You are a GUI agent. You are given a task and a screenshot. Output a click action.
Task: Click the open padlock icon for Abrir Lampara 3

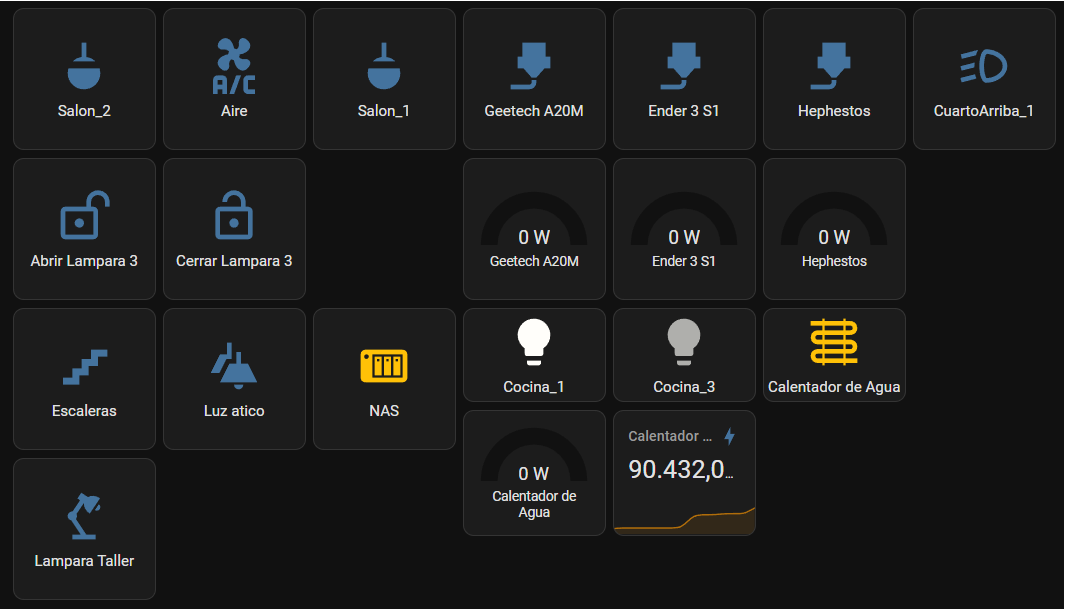pyautogui.click(x=85, y=215)
